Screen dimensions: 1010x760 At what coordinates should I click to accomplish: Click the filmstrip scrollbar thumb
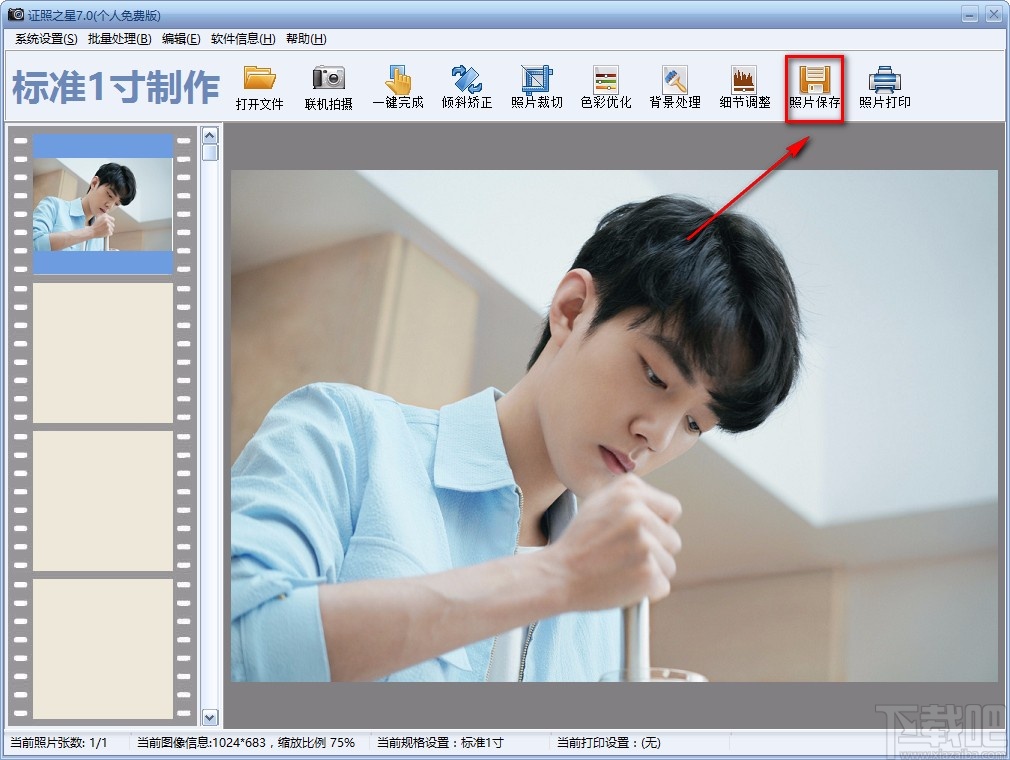(210, 153)
